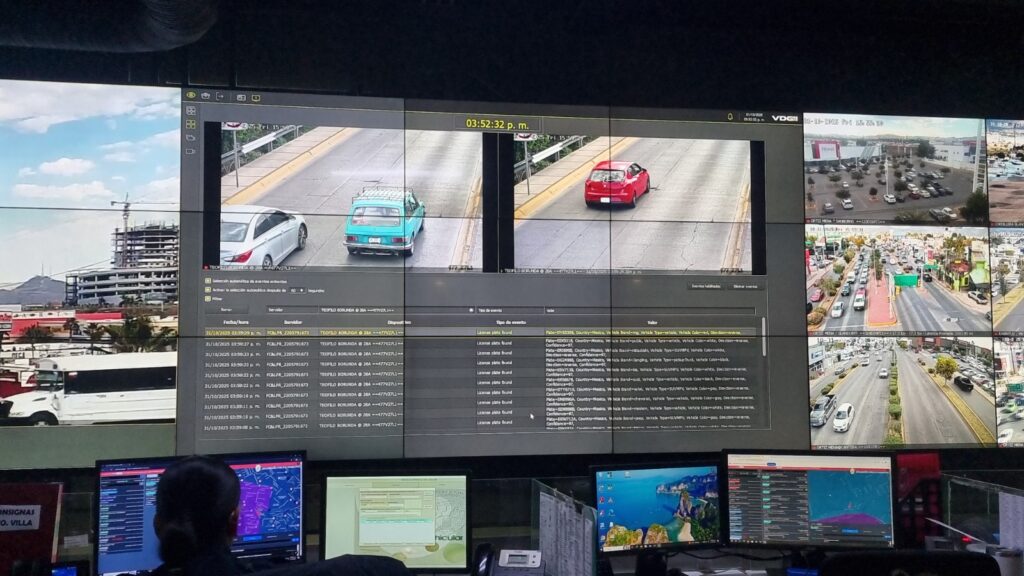1024x576 pixels.
Task: Click the second icon in the top toolbar
Action: [205, 96]
